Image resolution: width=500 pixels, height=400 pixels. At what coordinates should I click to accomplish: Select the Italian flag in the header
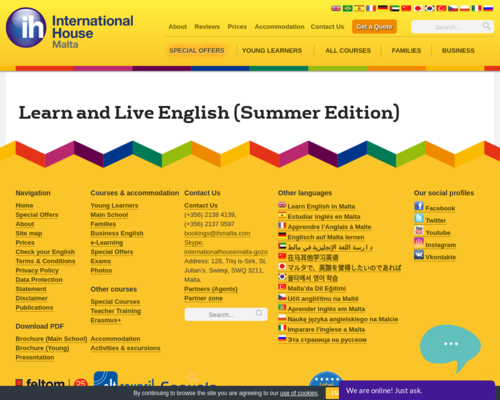[x=476, y=8]
